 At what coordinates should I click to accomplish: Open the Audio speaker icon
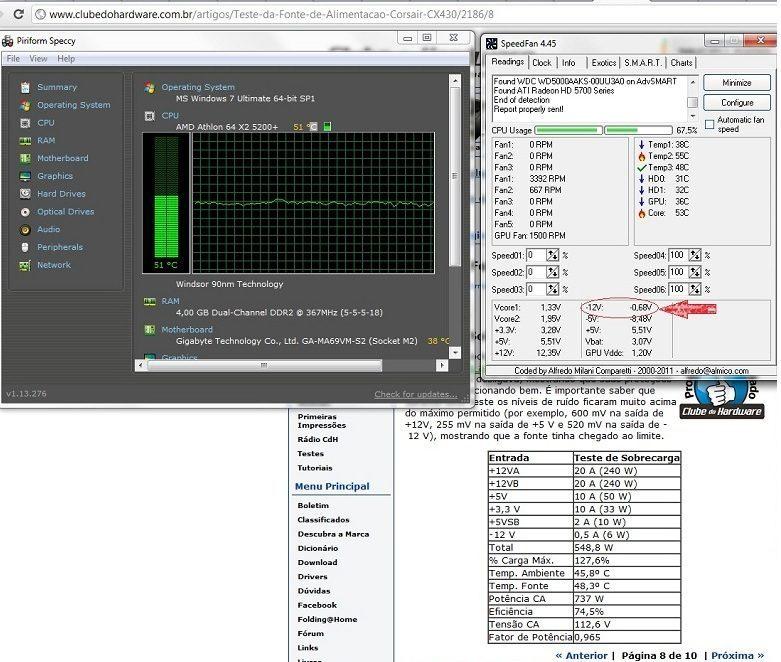25,230
